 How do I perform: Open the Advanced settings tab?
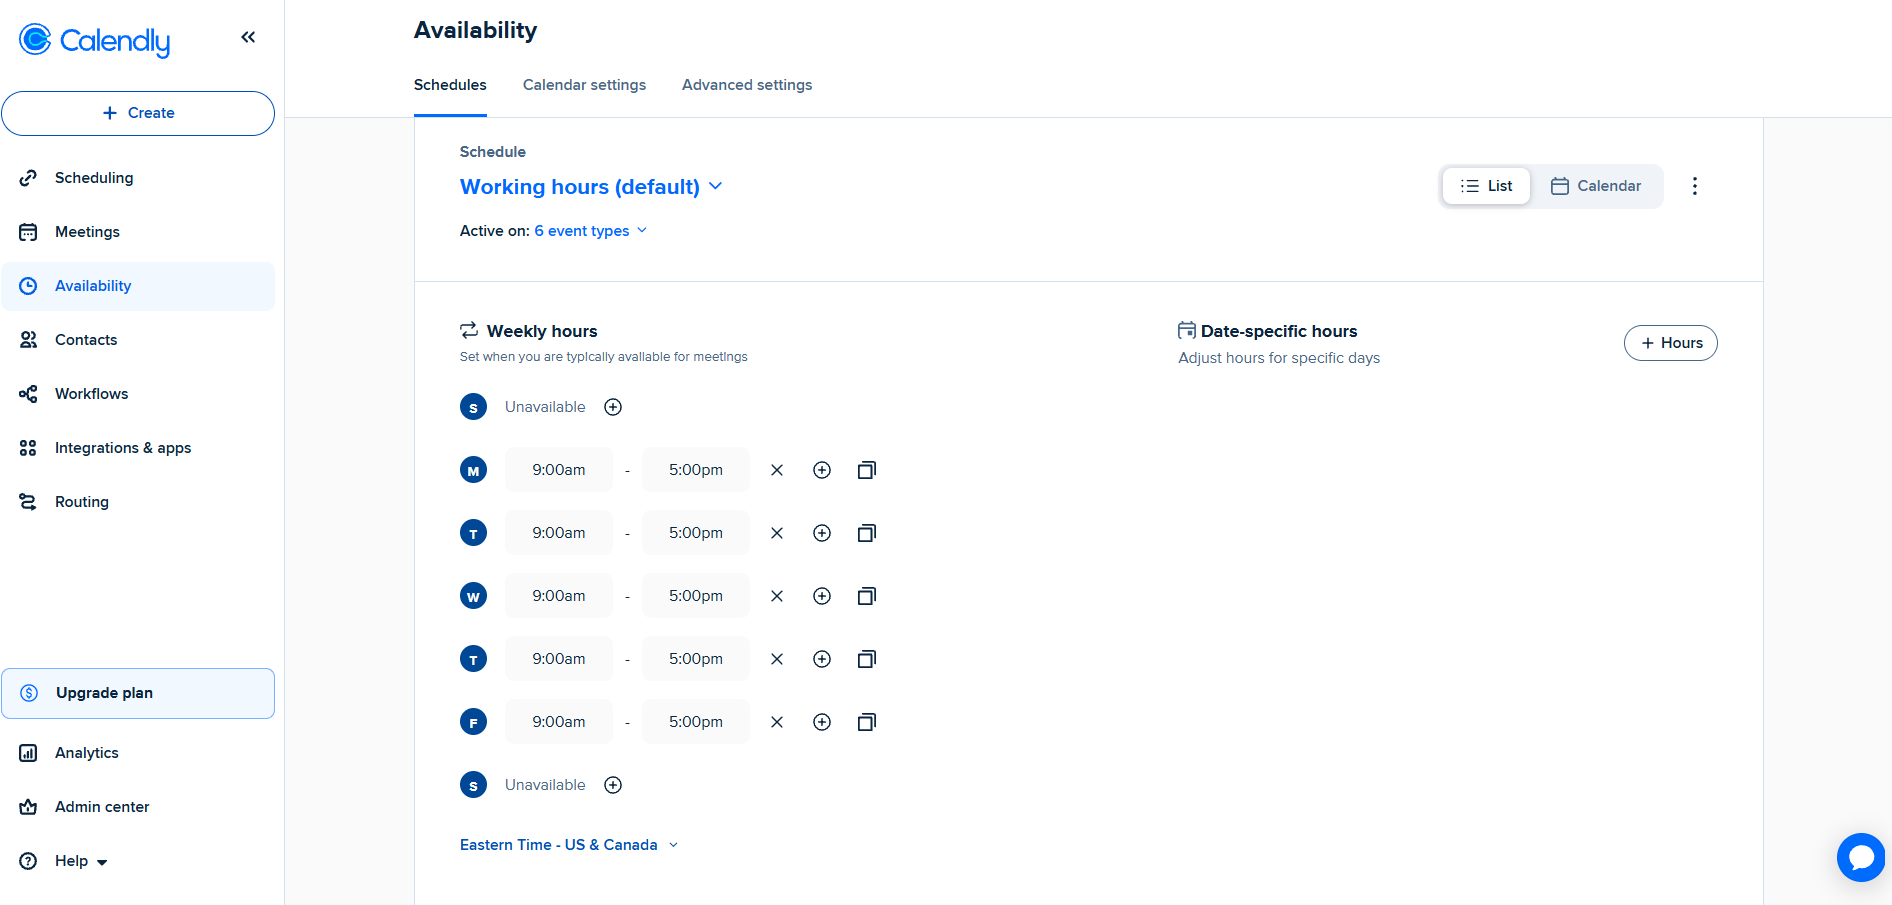click(x=747, y=85)
